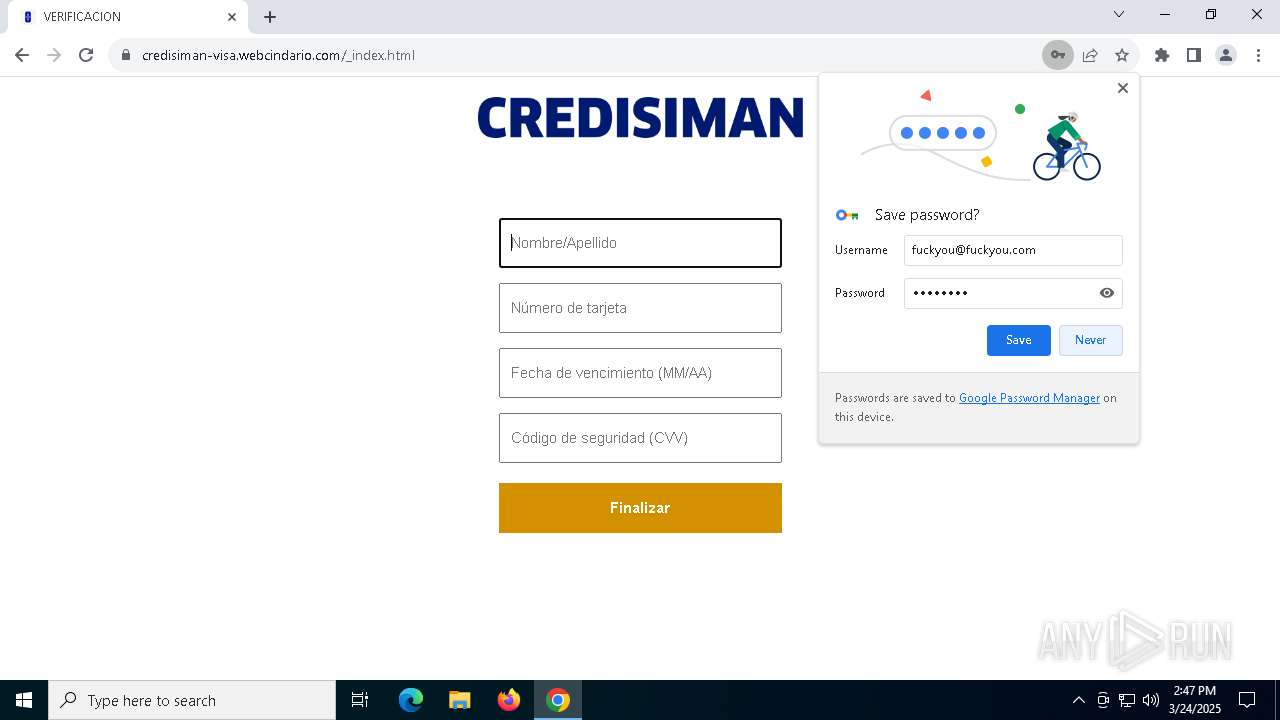Open the Windows Start menu
Viewport: 1280px width, 720px height.
coord(24,700)
